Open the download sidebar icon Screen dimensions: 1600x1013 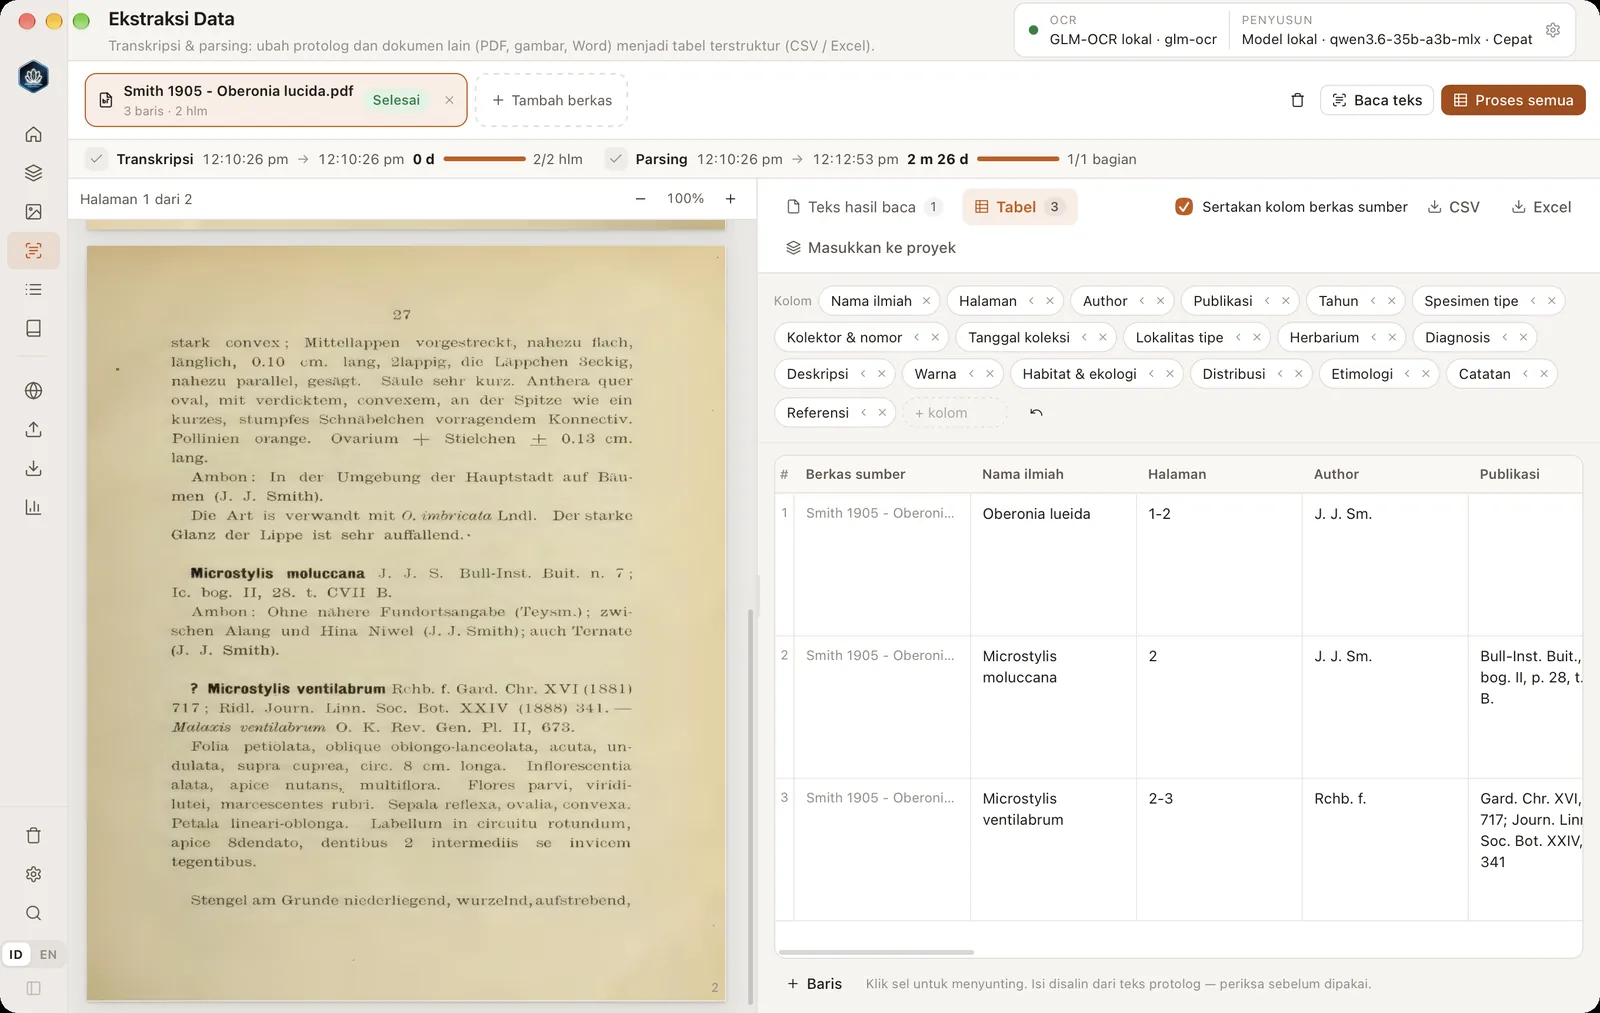(33, 468)
